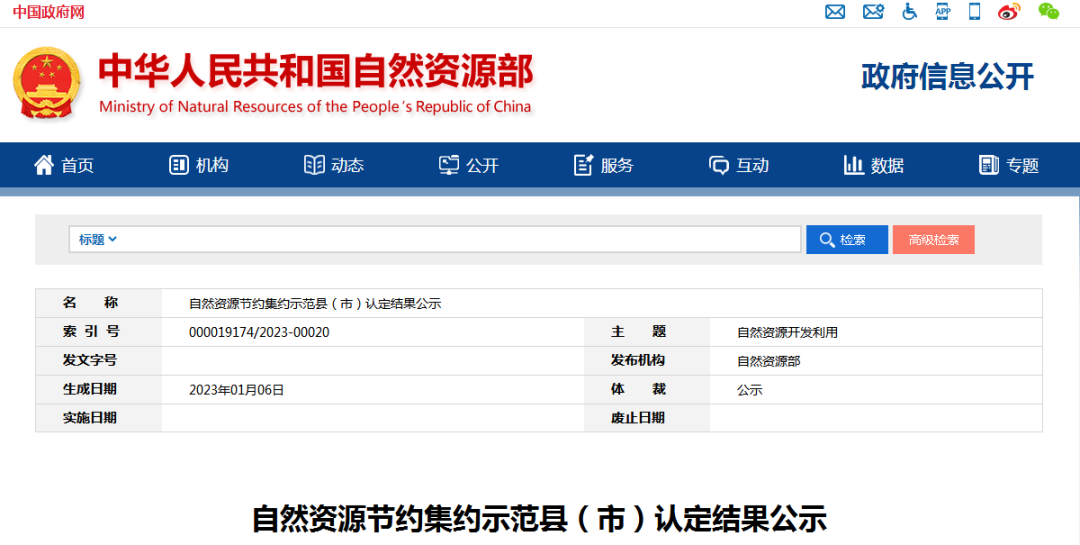Click the national emblem logo
The width and height of the screenshot is (1080, 545).
[x=46, y=84]
